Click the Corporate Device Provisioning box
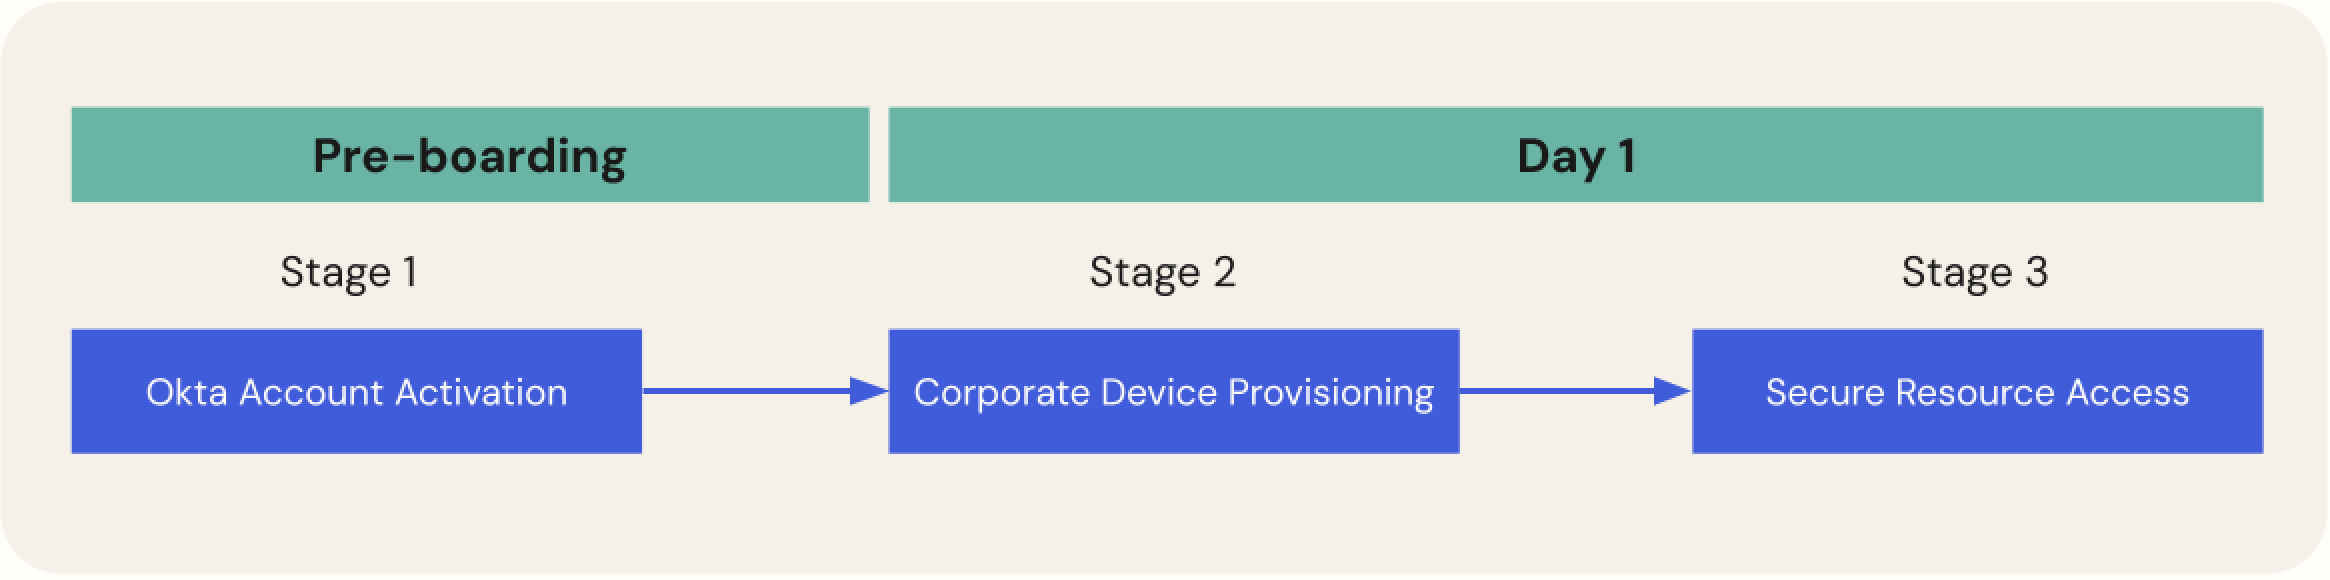 tap(1174, 391)
